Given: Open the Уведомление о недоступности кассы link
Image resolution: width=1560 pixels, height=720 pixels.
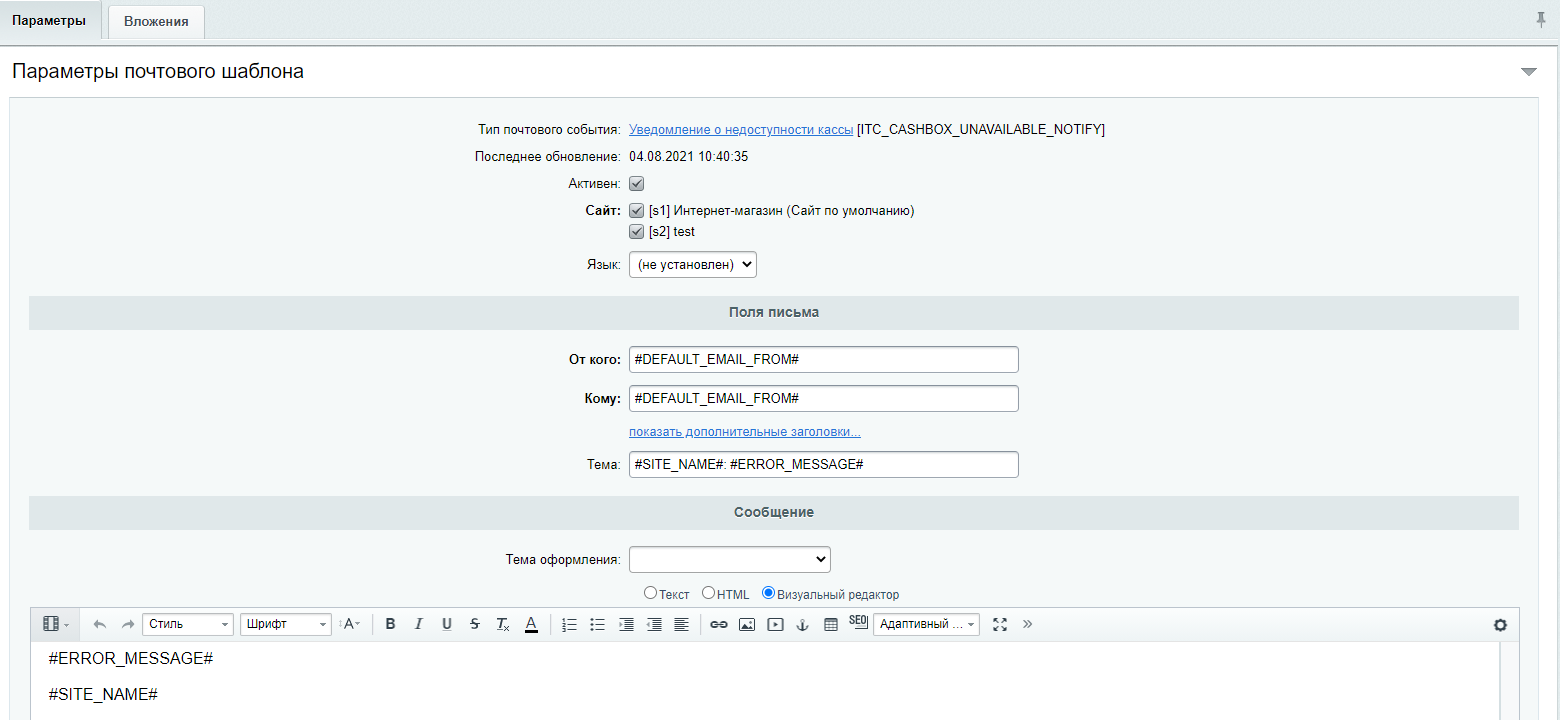Looking at the screenshot, I should tap(740, 130).
